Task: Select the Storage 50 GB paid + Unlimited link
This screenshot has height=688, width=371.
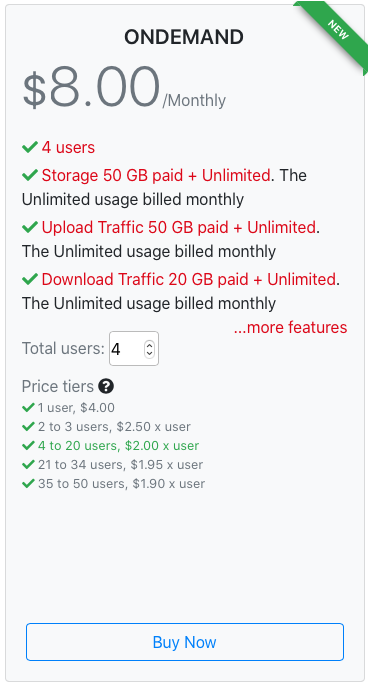Action: point(156,175)
